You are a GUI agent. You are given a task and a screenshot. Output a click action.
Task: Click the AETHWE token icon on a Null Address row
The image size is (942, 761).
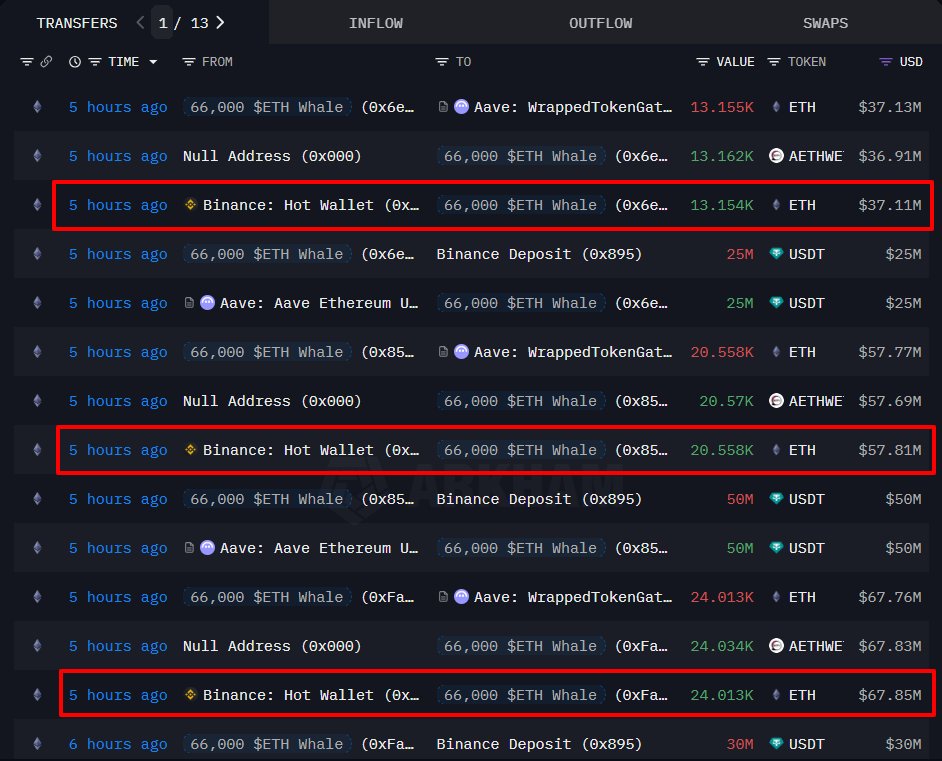[774, 156]
